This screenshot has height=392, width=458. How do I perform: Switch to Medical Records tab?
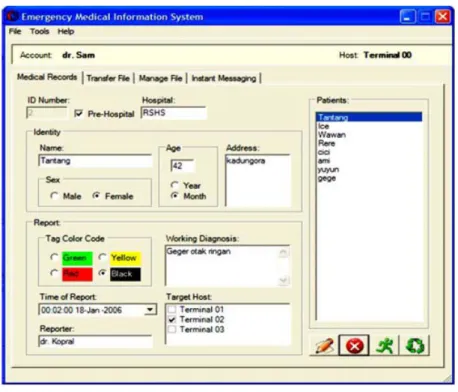[x=47, y=77]
